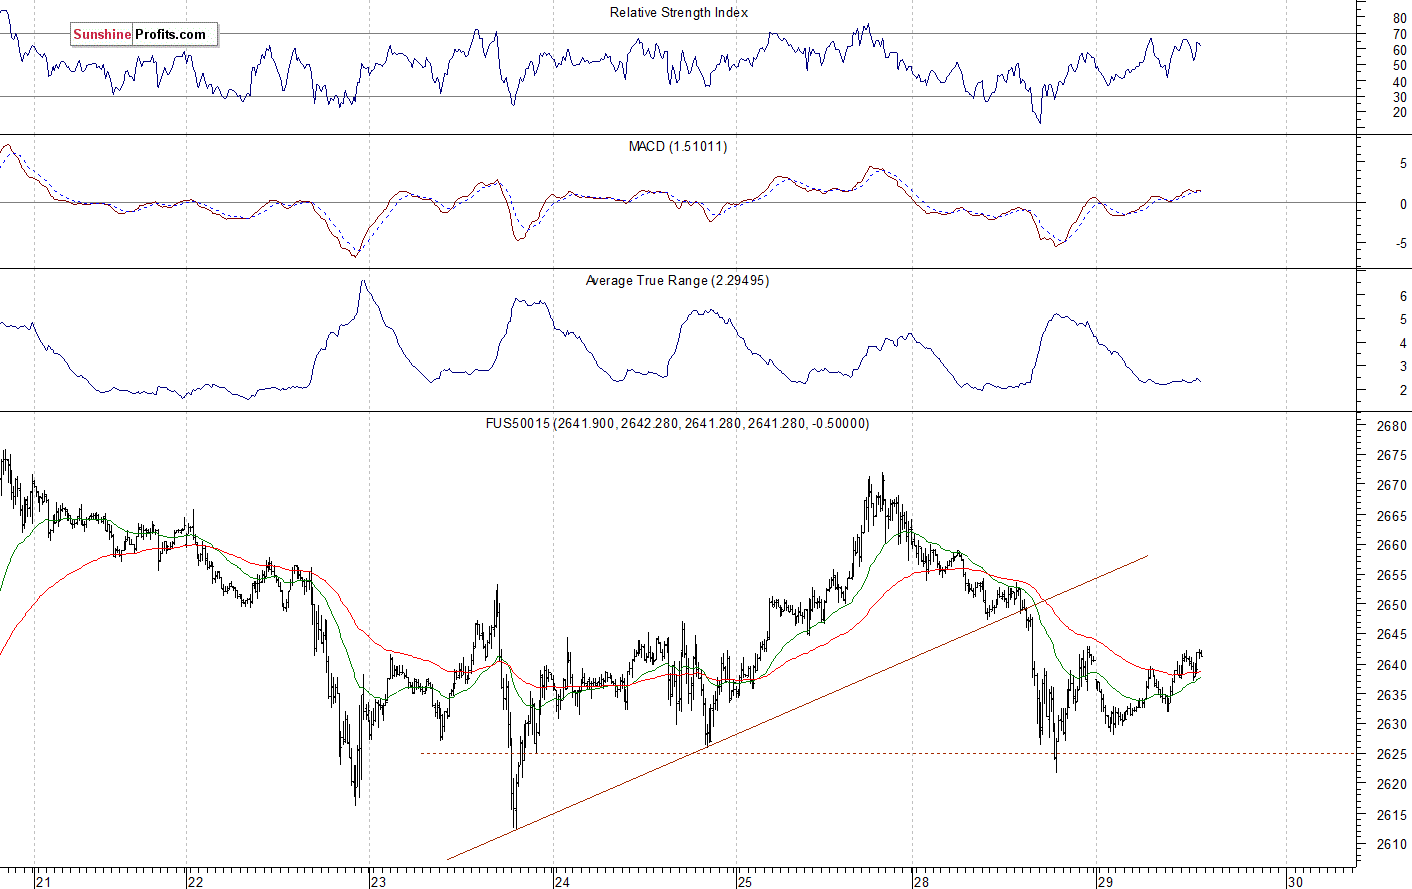1412x889 pixels.
Task: Click the 2660 price axis label
Action: tap(1392, 546)
